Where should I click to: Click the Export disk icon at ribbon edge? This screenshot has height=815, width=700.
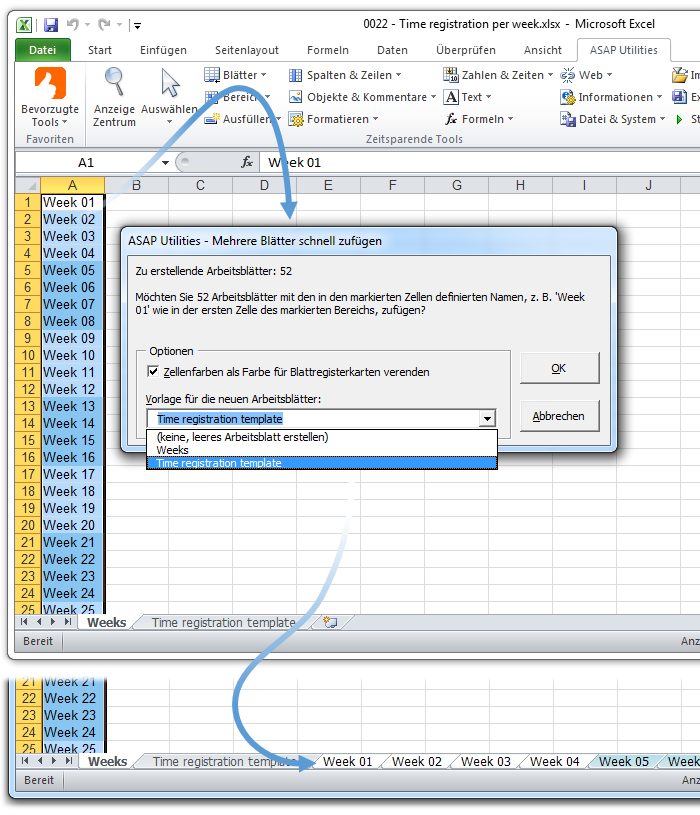[680, 97]
